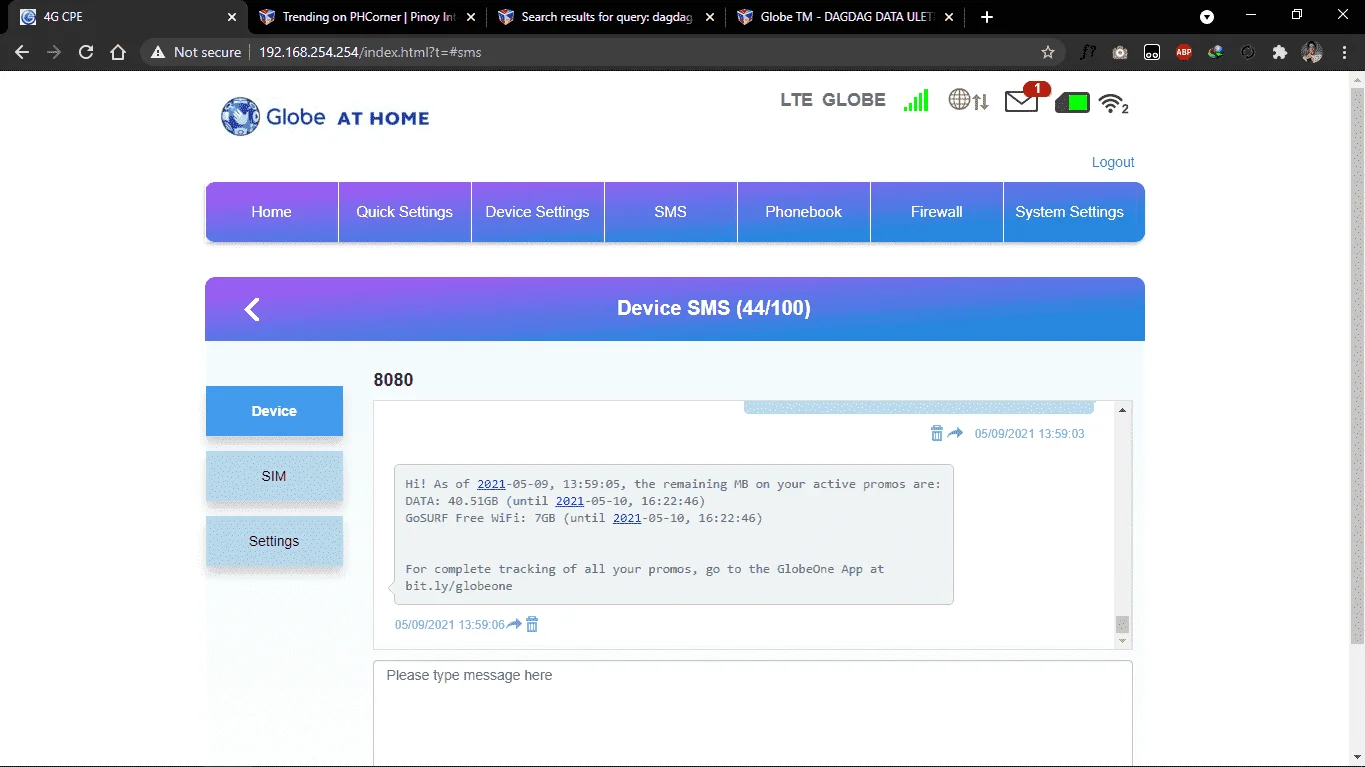Image resolution: width=1365 pixels, height=767 pixels.
Task: Forward the message dated 05/09/2021 13:59:06
Action: (514, 624)
